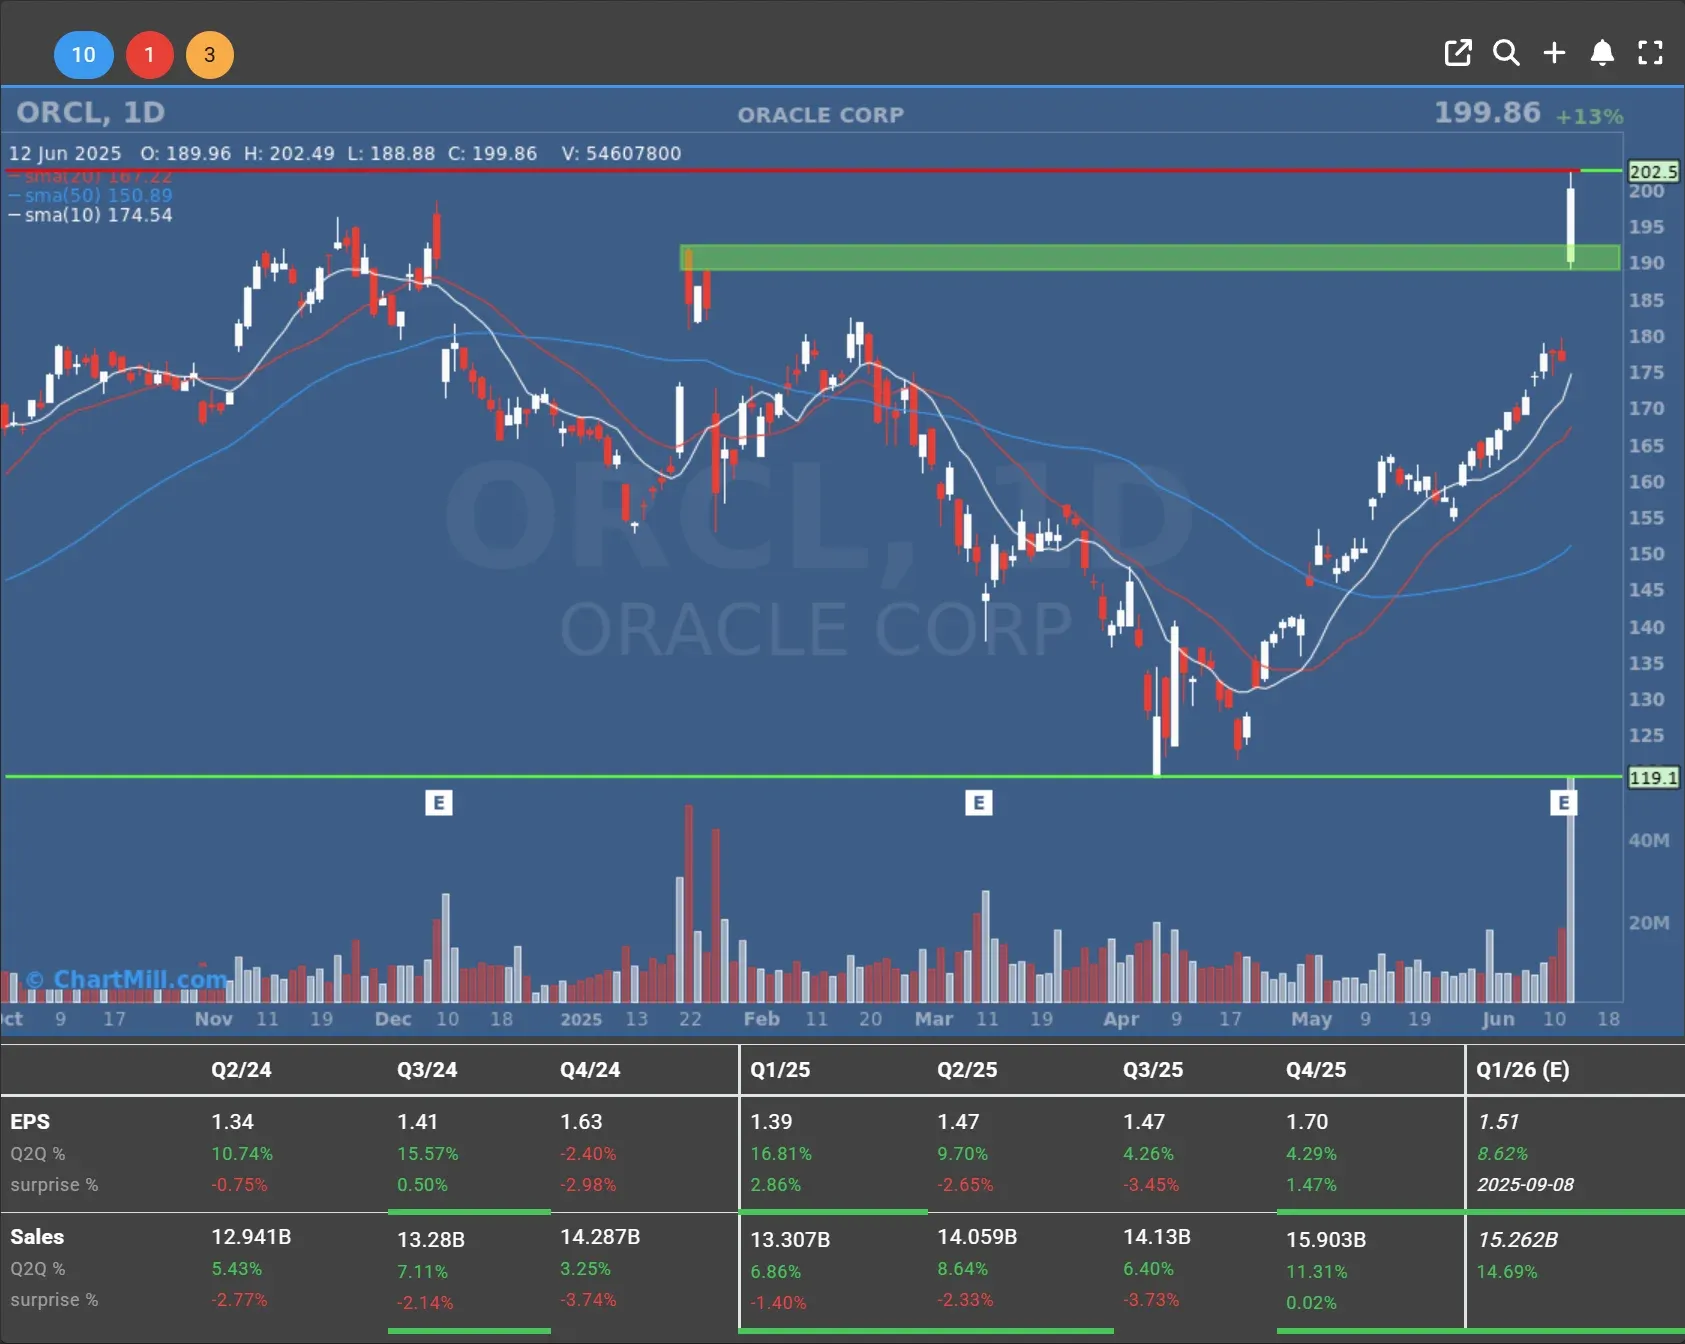Click the blue badge showing 10
1685x1344 pixels.
[83, 55]
